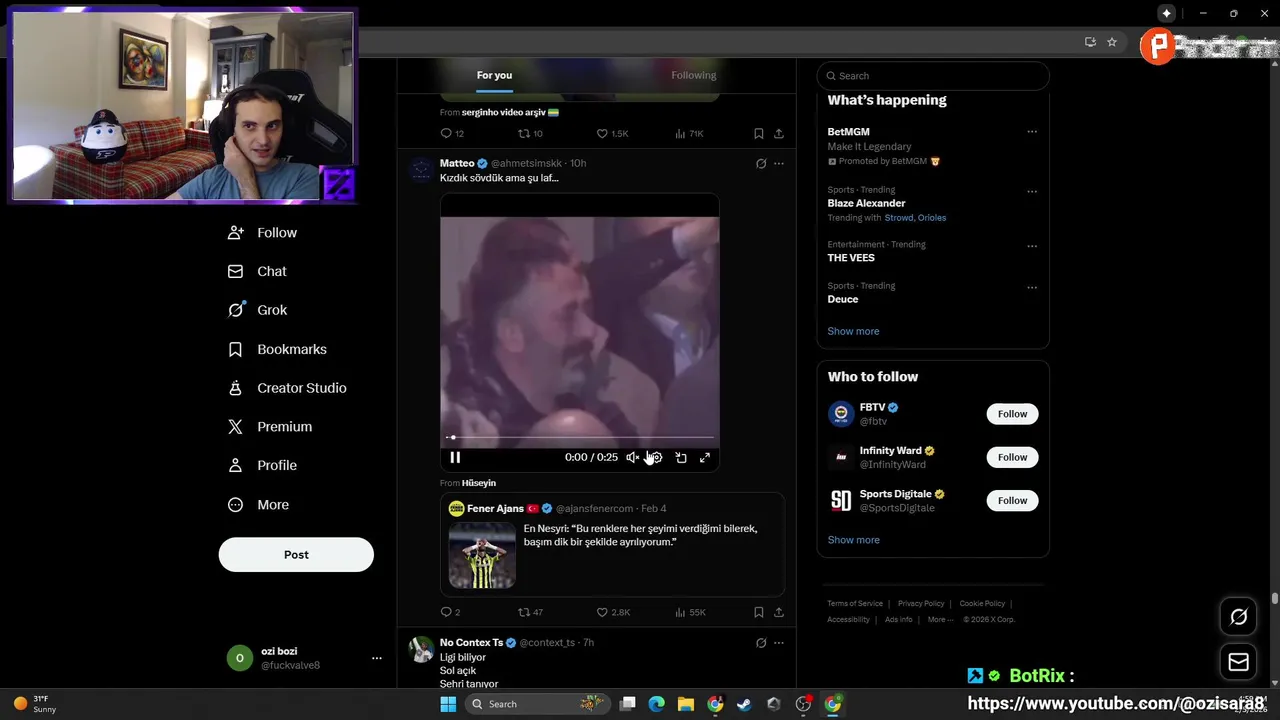Follow the Infinity Ward account
The image size is (1280, 720).
click(x=1012, y=457)
